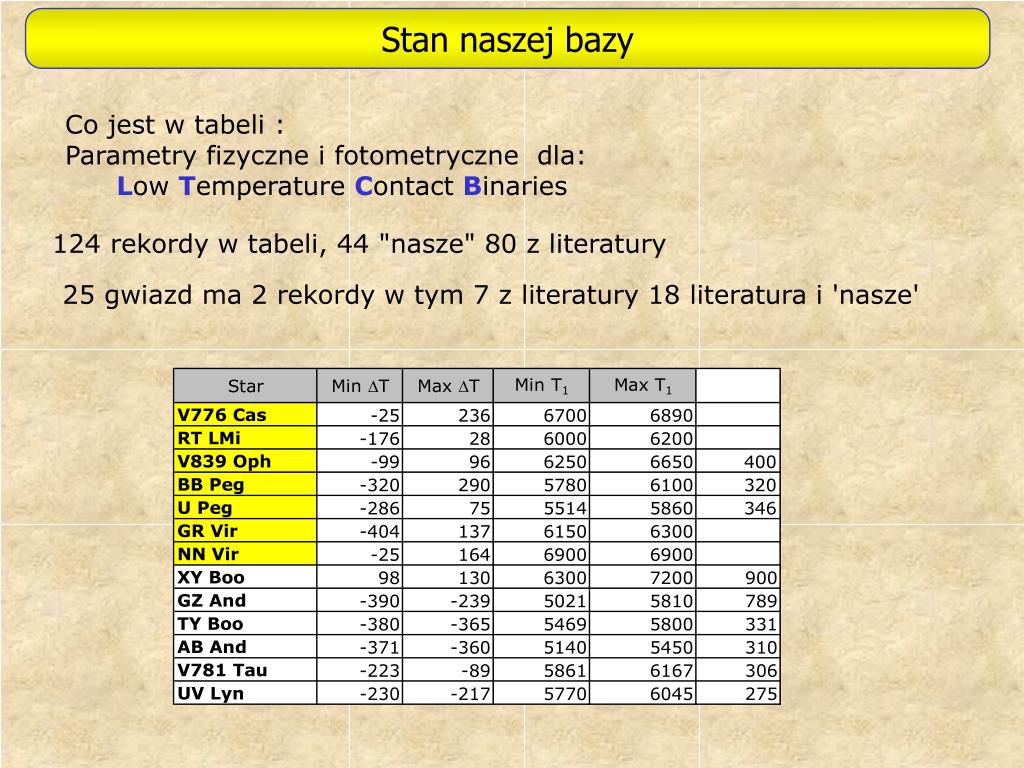Select the 'AB And' star cell
The image size is (1024, 768).
pyautogui.click(x=246, y=647)
